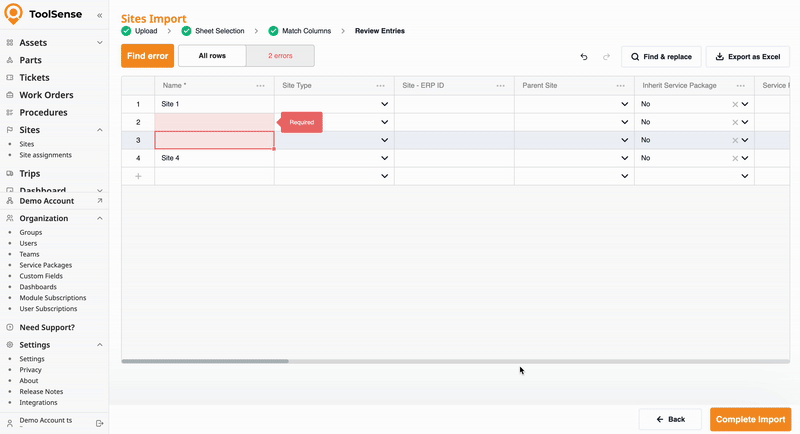
Task: Click the Parts sidebar icon
Action: (10, 60)
